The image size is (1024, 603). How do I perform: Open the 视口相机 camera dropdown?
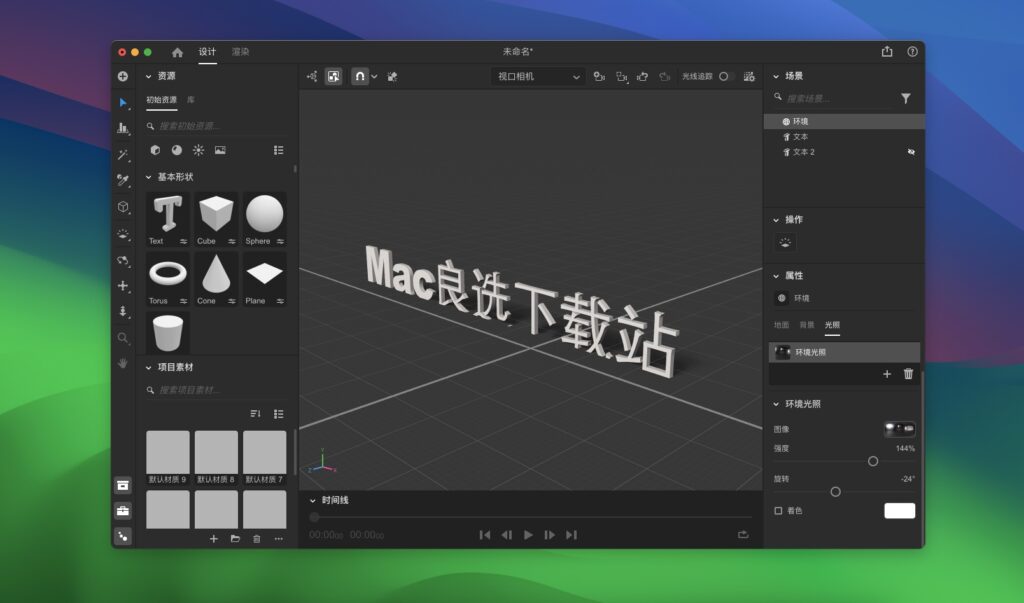point(537,76)
